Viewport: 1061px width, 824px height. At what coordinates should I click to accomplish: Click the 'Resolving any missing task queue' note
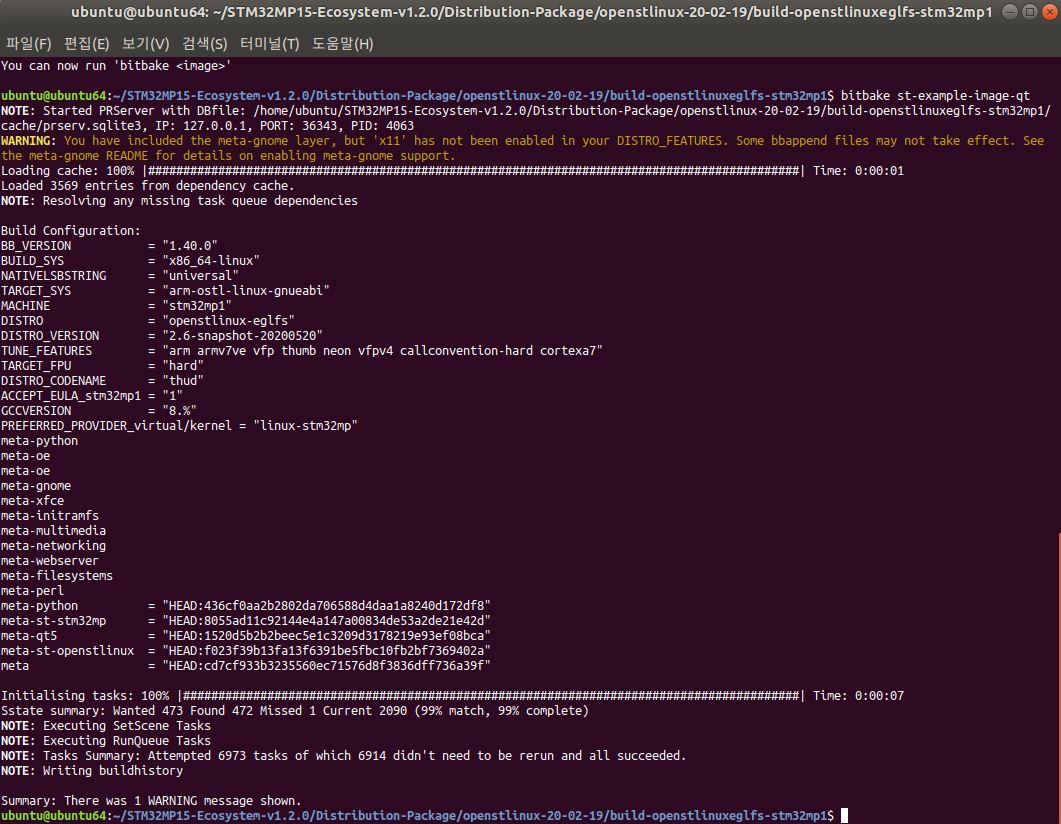click(x=179, y=200)
